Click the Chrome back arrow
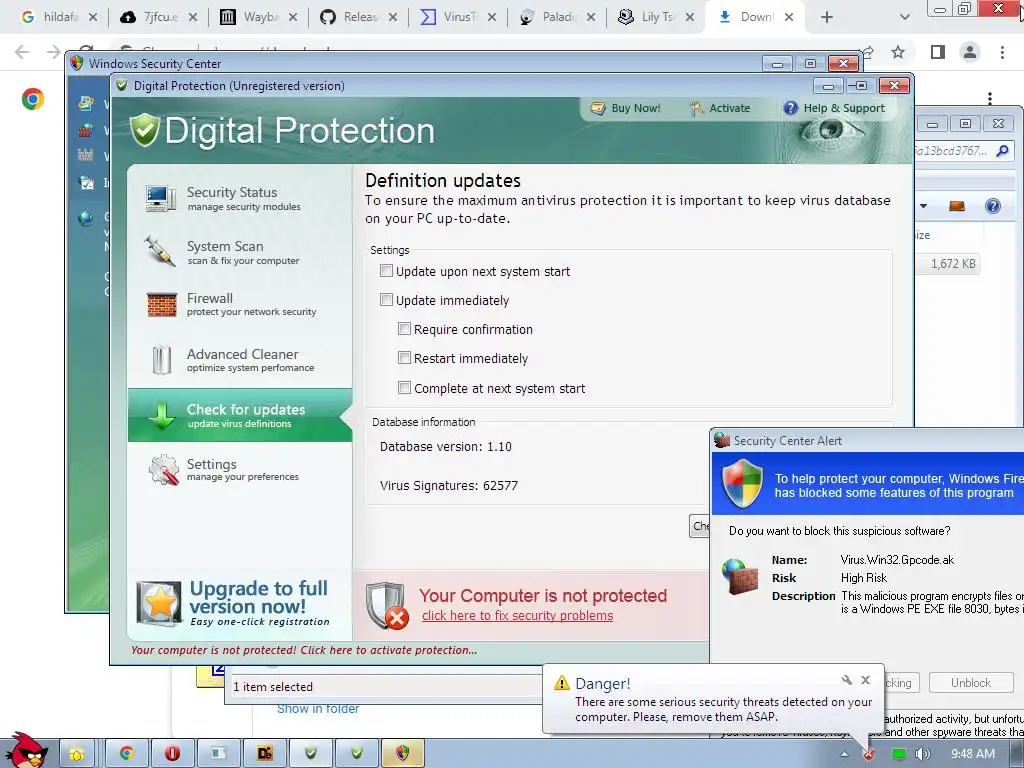 [x=22, y=52]
